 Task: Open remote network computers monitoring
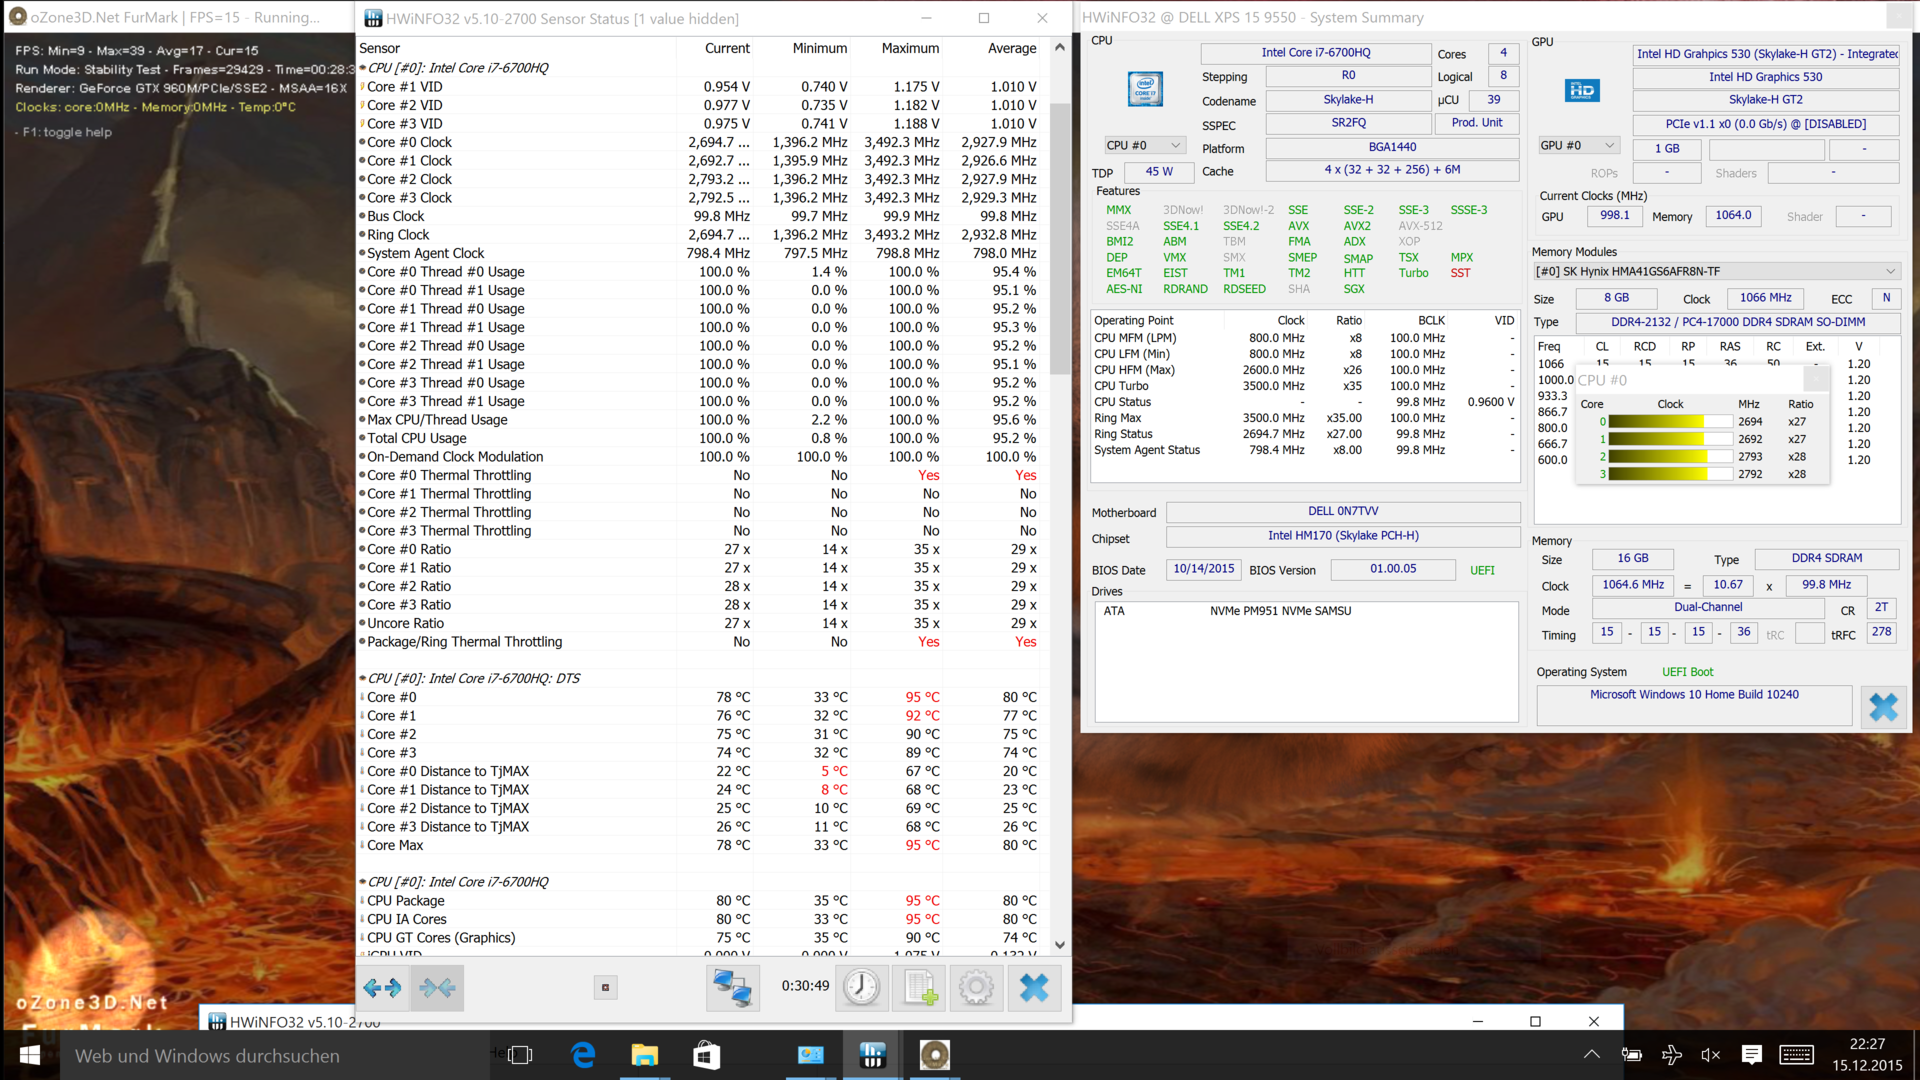tap(732, 988)
